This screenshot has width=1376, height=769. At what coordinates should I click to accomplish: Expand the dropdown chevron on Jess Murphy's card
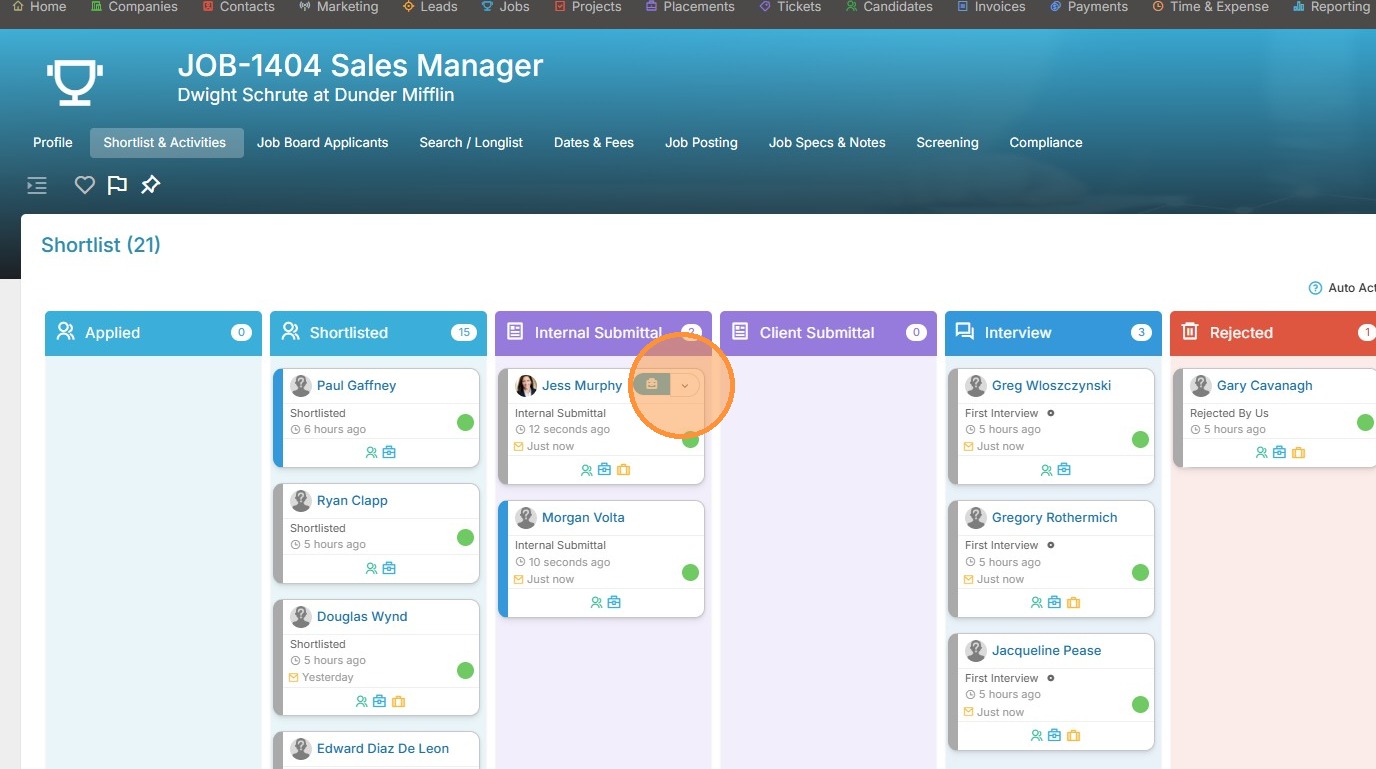[684, 385]
